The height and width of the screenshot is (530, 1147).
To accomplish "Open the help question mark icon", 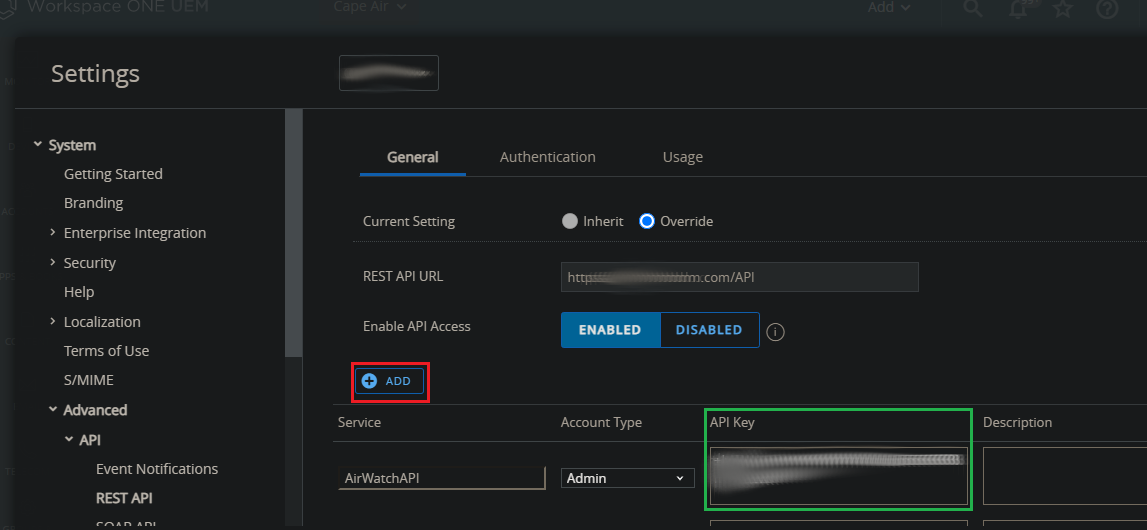I will tap(1107, 8).
